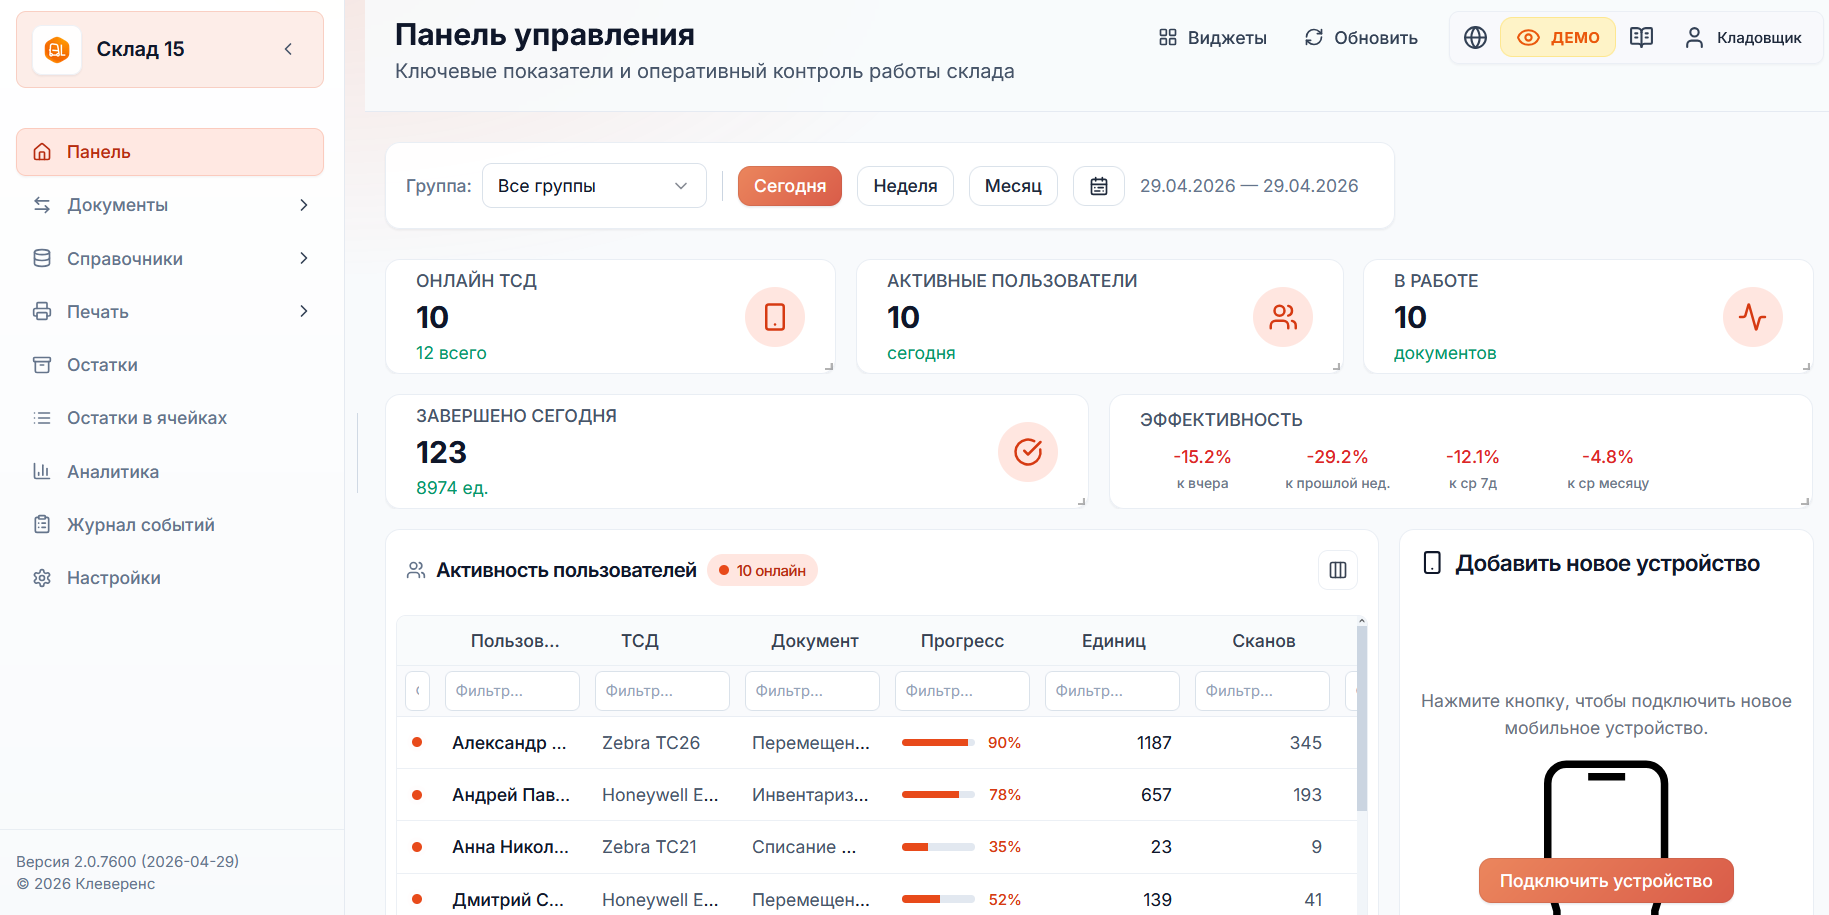
Task: Sort by the Прогресс column header
Action: [x=962, y=641]
